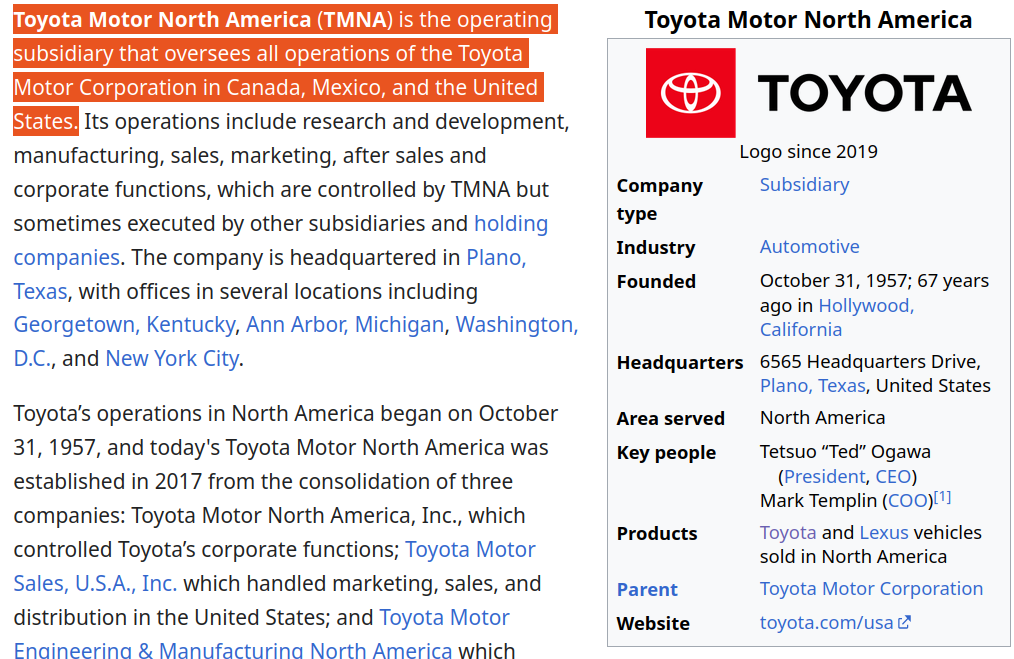Click 'Tetsuo “Ted” Ogawa' name in infobox

[845, 452]
